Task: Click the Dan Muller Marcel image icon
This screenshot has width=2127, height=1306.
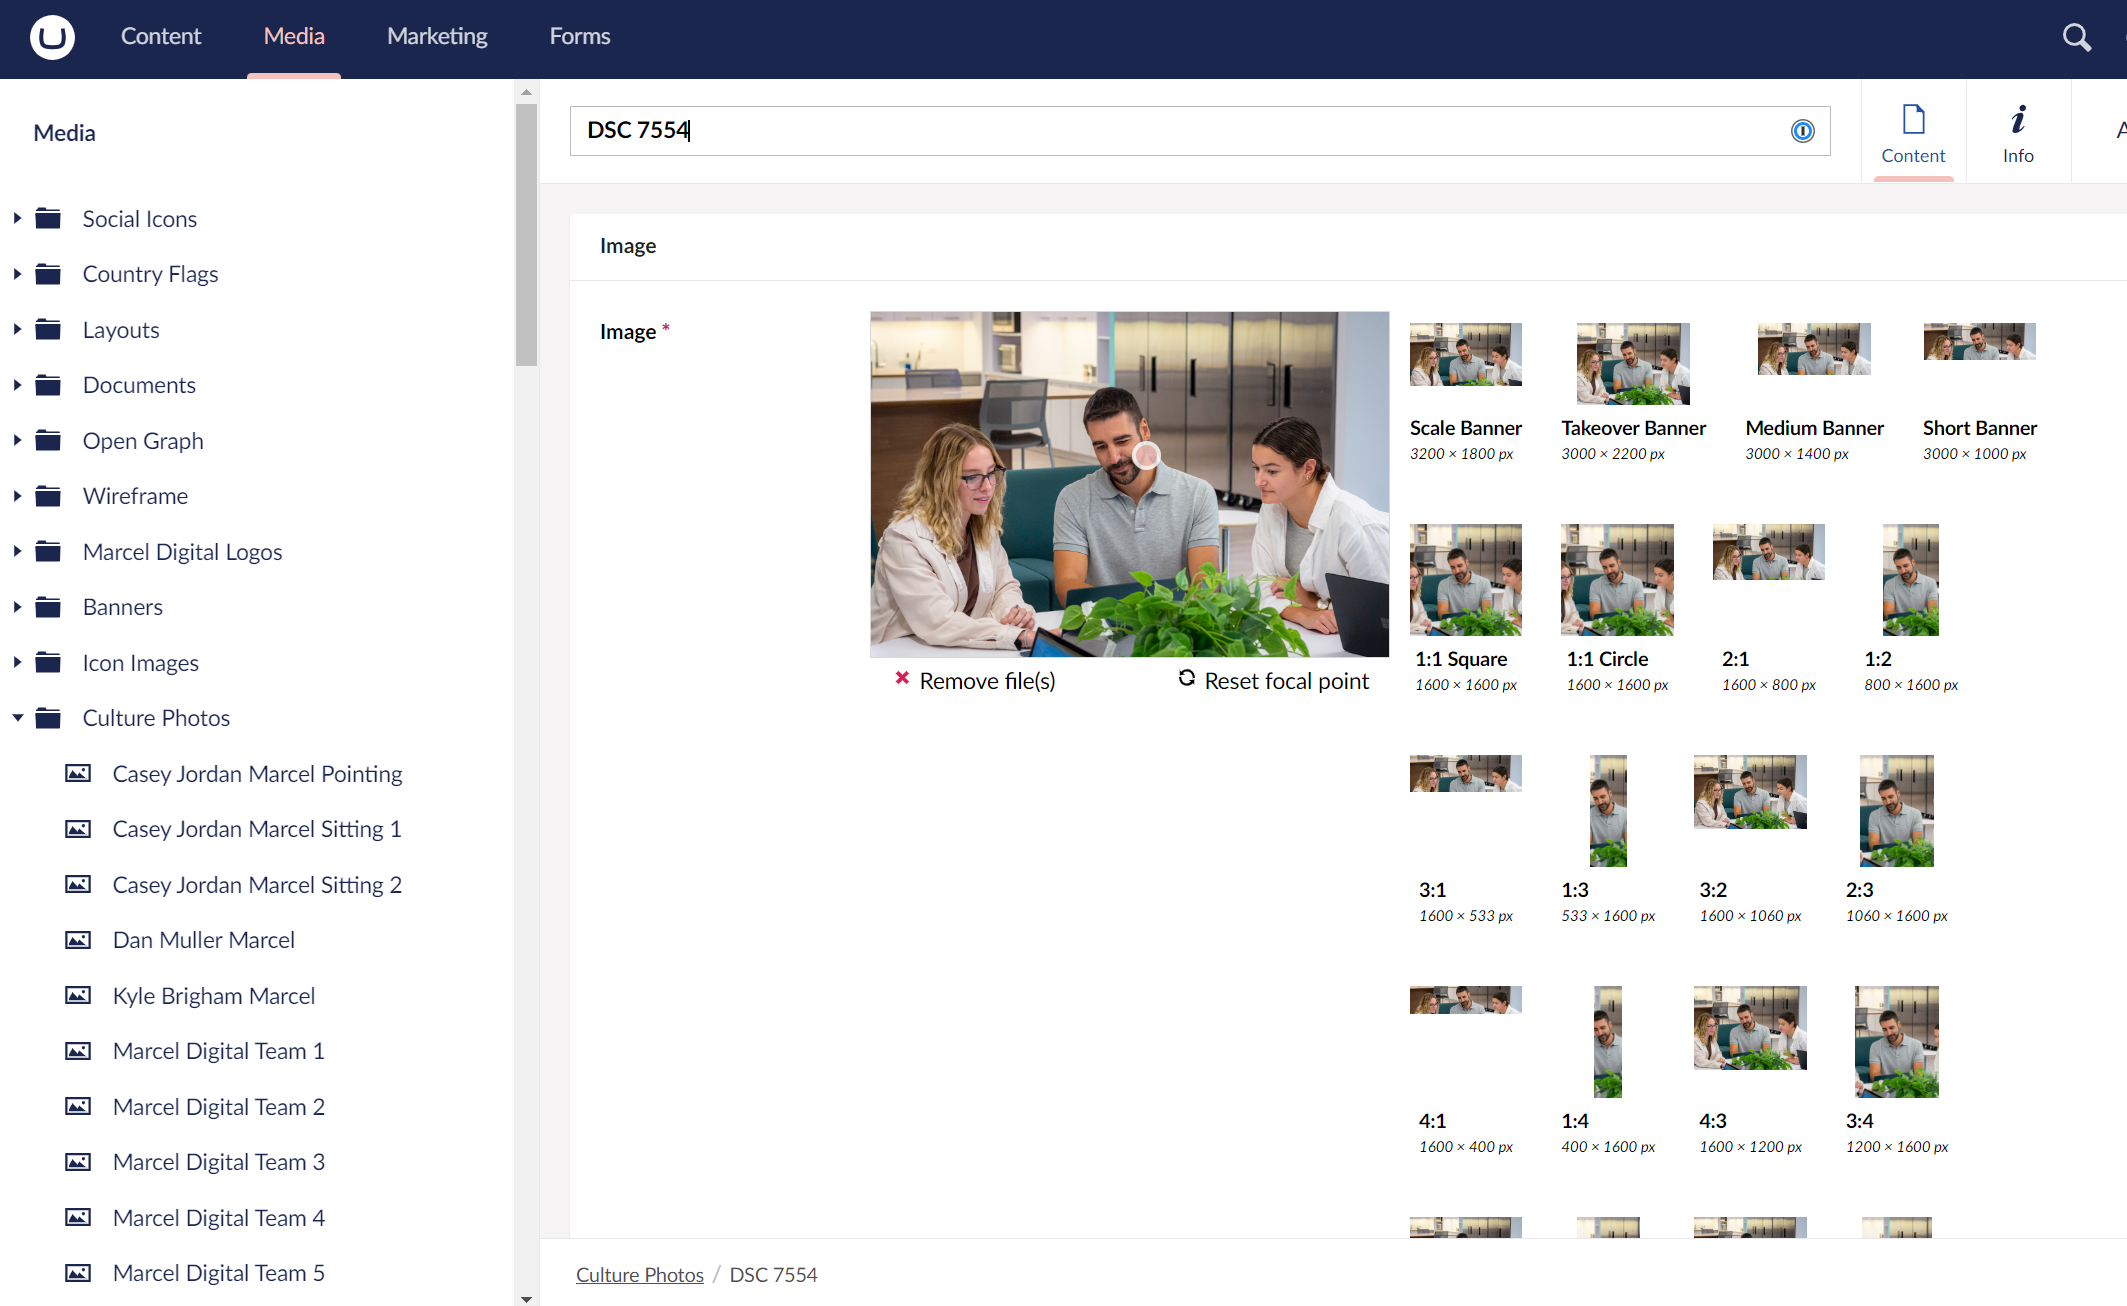Action: [78, 940]
